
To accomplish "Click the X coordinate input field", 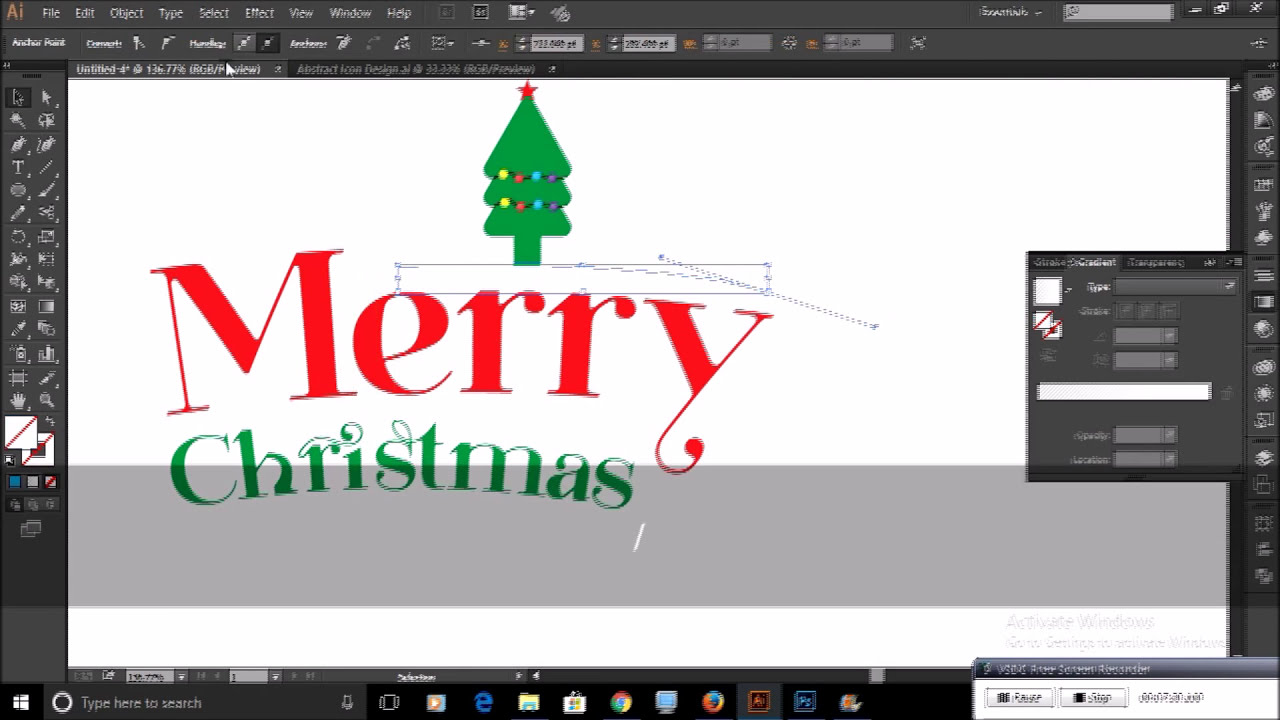I will tap(556, 43).
